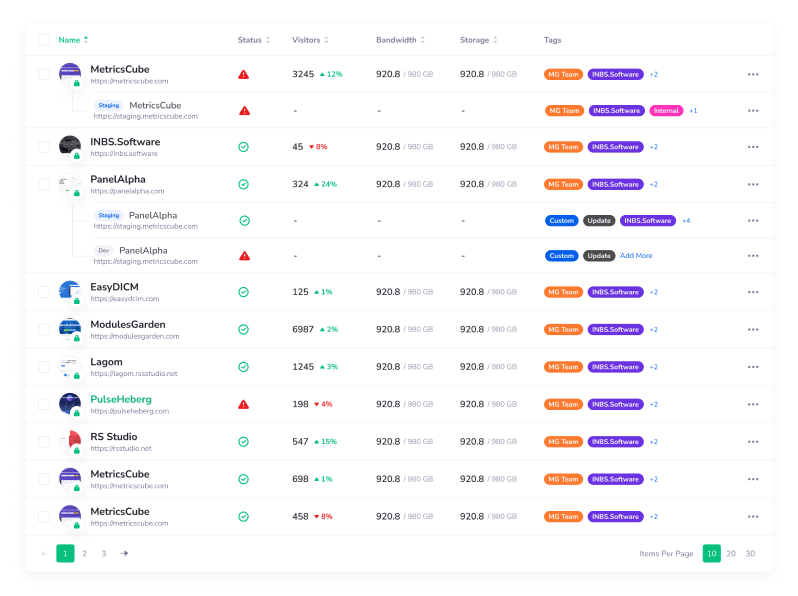The height and width of the screenshot is (596, 798).
Task: Click Add More tags link
Action: point(636,256)
